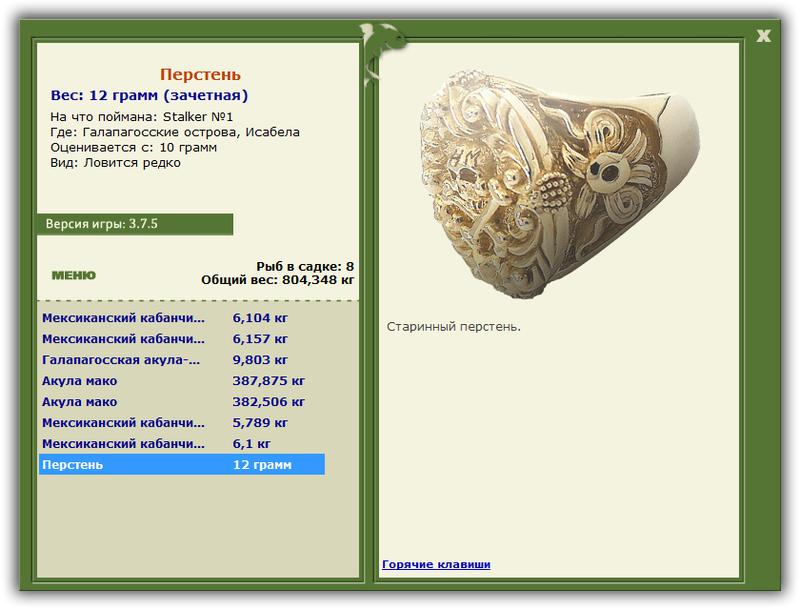Select the Акула мако row weighing 387,875 кг
Screen dimensions: 800x610
[x=182, y=380]
